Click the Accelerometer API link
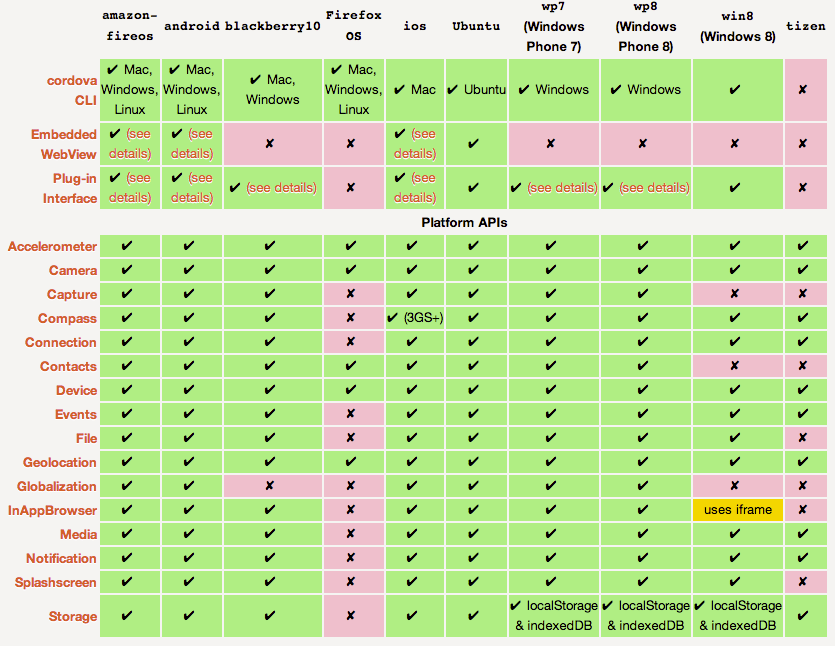 click(x=52, y=247)
